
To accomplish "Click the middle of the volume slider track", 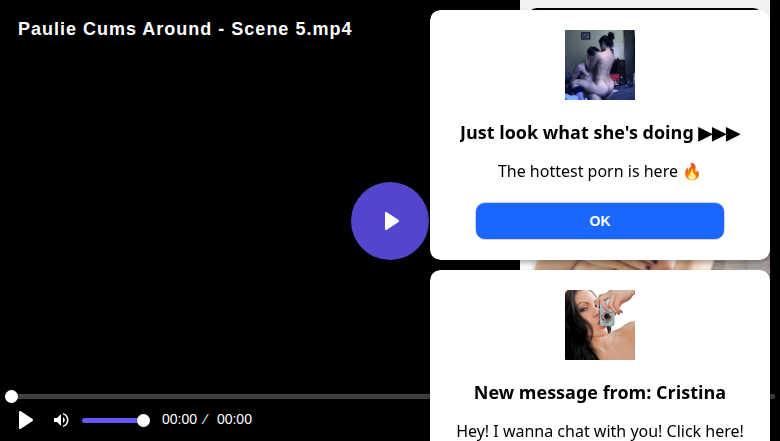I will [113, 420].
